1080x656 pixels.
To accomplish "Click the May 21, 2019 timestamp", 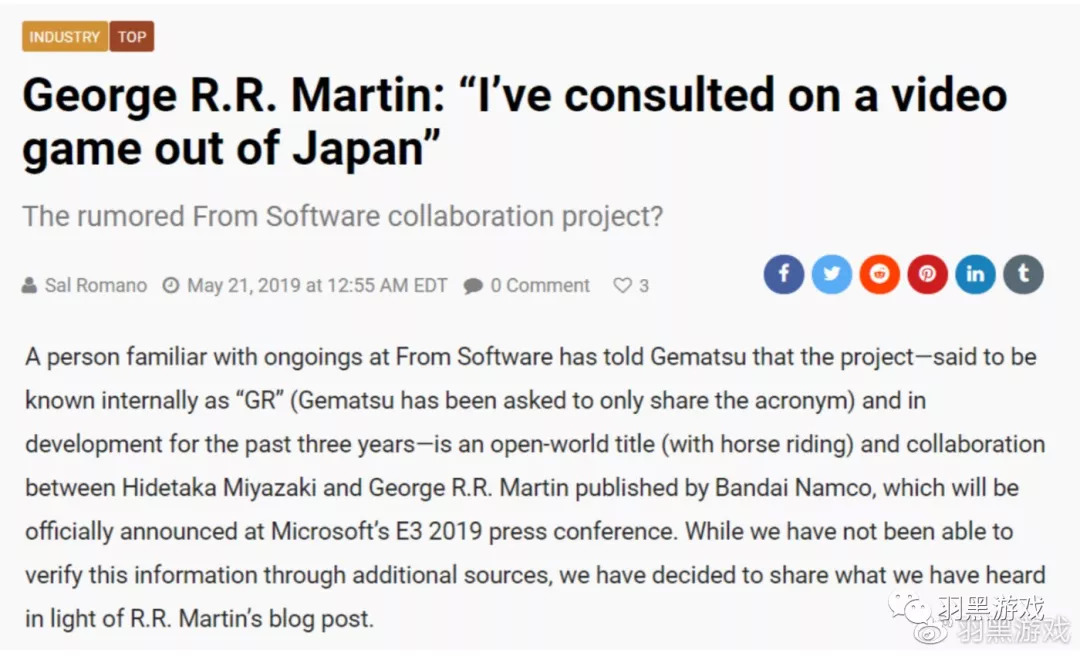I will coord(317,286).
